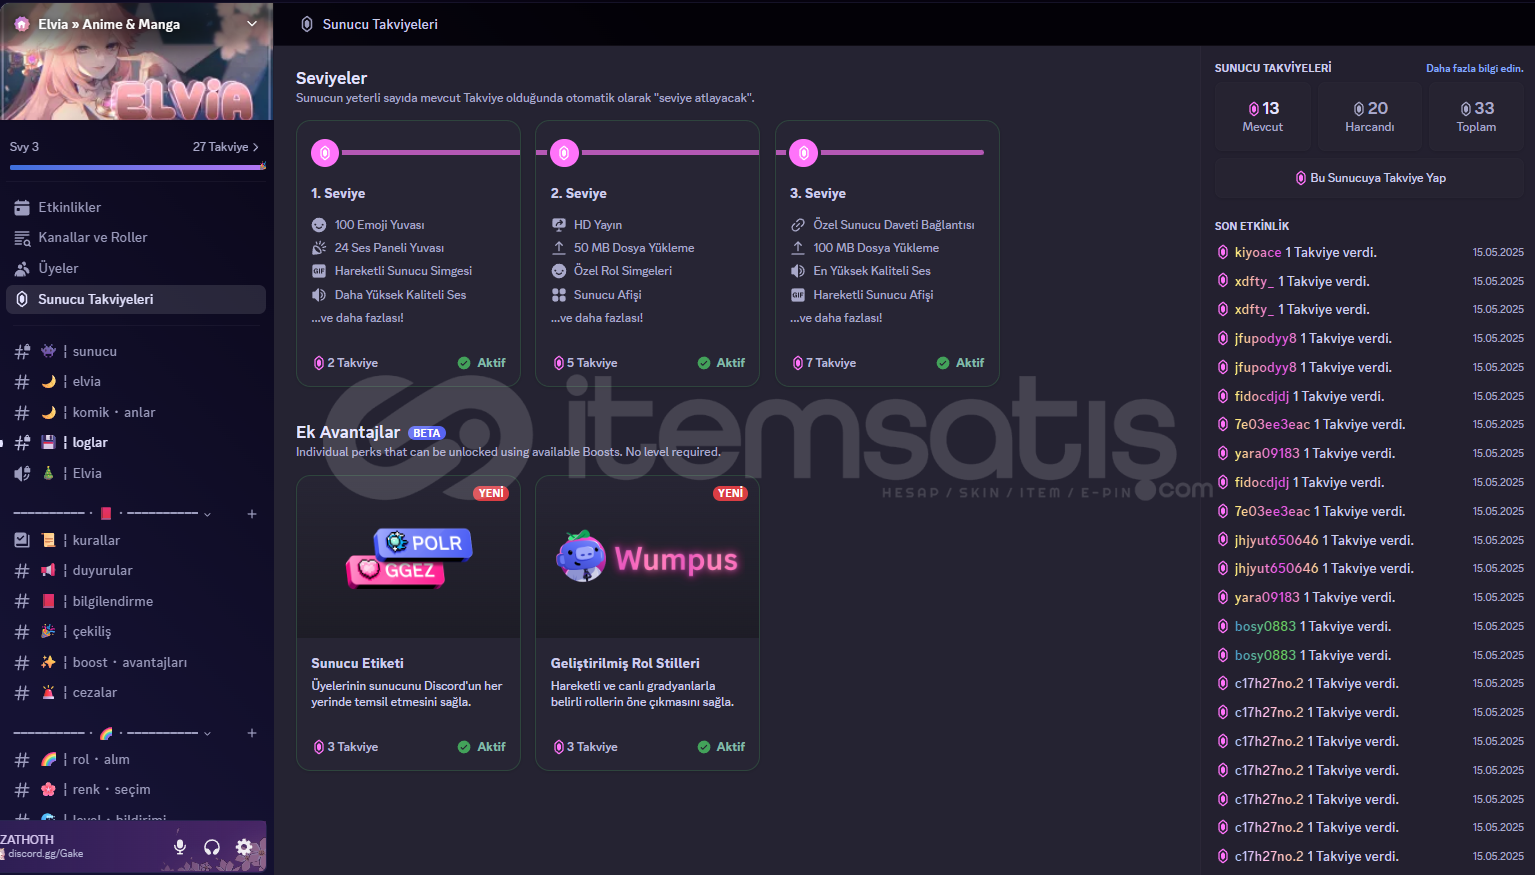Add channel to red book category
Image resolution: width=1535 pixels, height=875 pixels.
coord(252,514)
